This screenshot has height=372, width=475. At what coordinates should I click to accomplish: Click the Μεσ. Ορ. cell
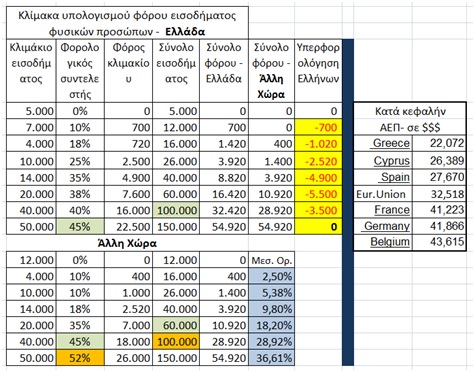[x=272, y=260]
